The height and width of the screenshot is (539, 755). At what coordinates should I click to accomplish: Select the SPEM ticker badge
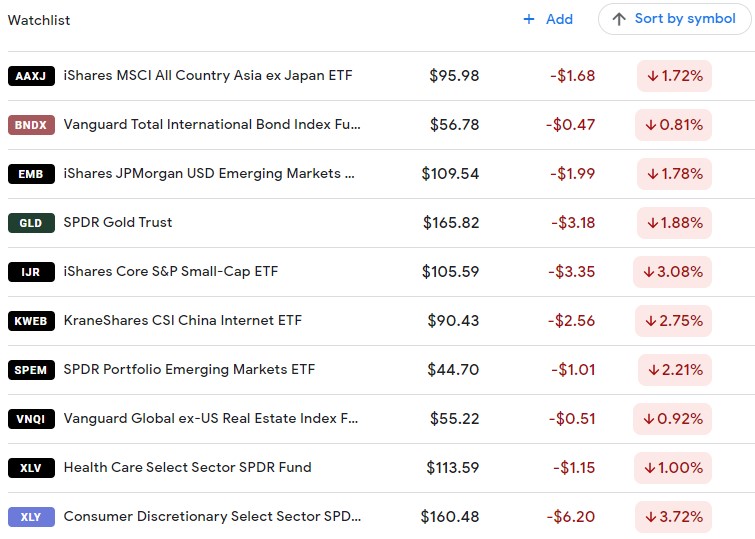tap(31, 370)
